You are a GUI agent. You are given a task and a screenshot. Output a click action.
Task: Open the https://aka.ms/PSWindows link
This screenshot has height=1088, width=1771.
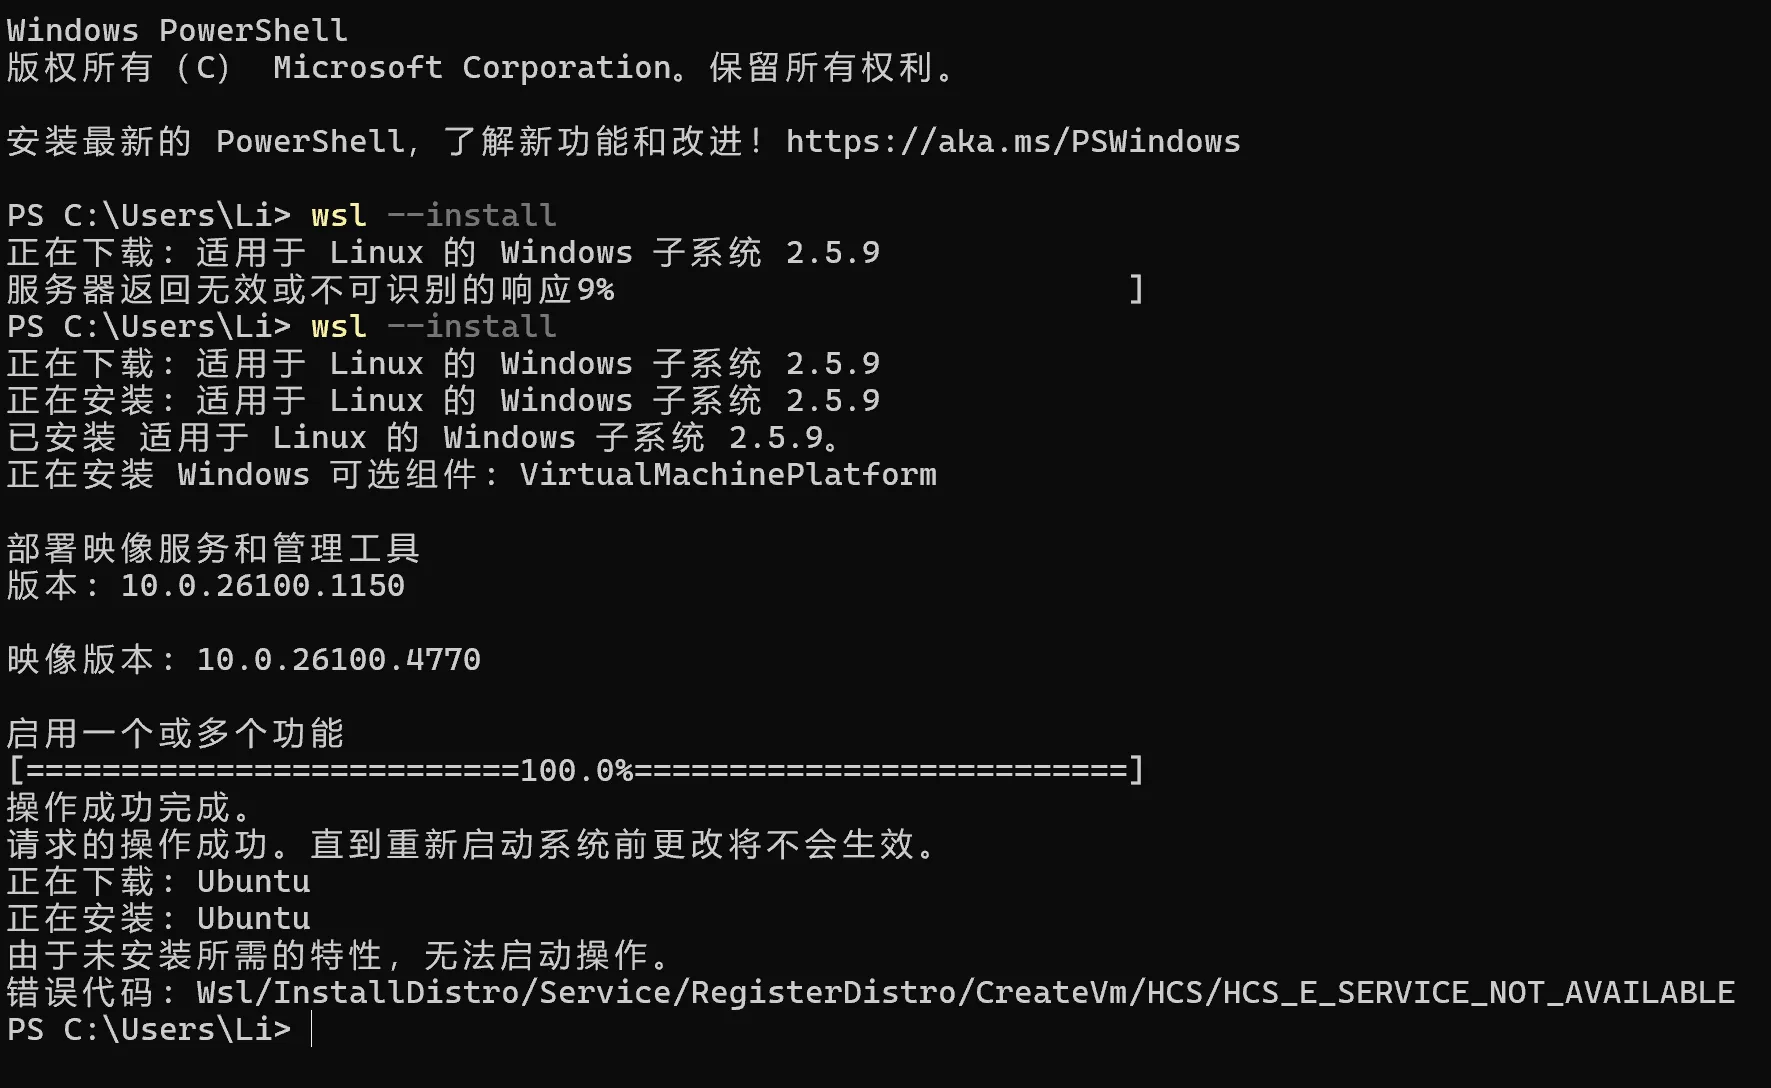coord(1012,142)
